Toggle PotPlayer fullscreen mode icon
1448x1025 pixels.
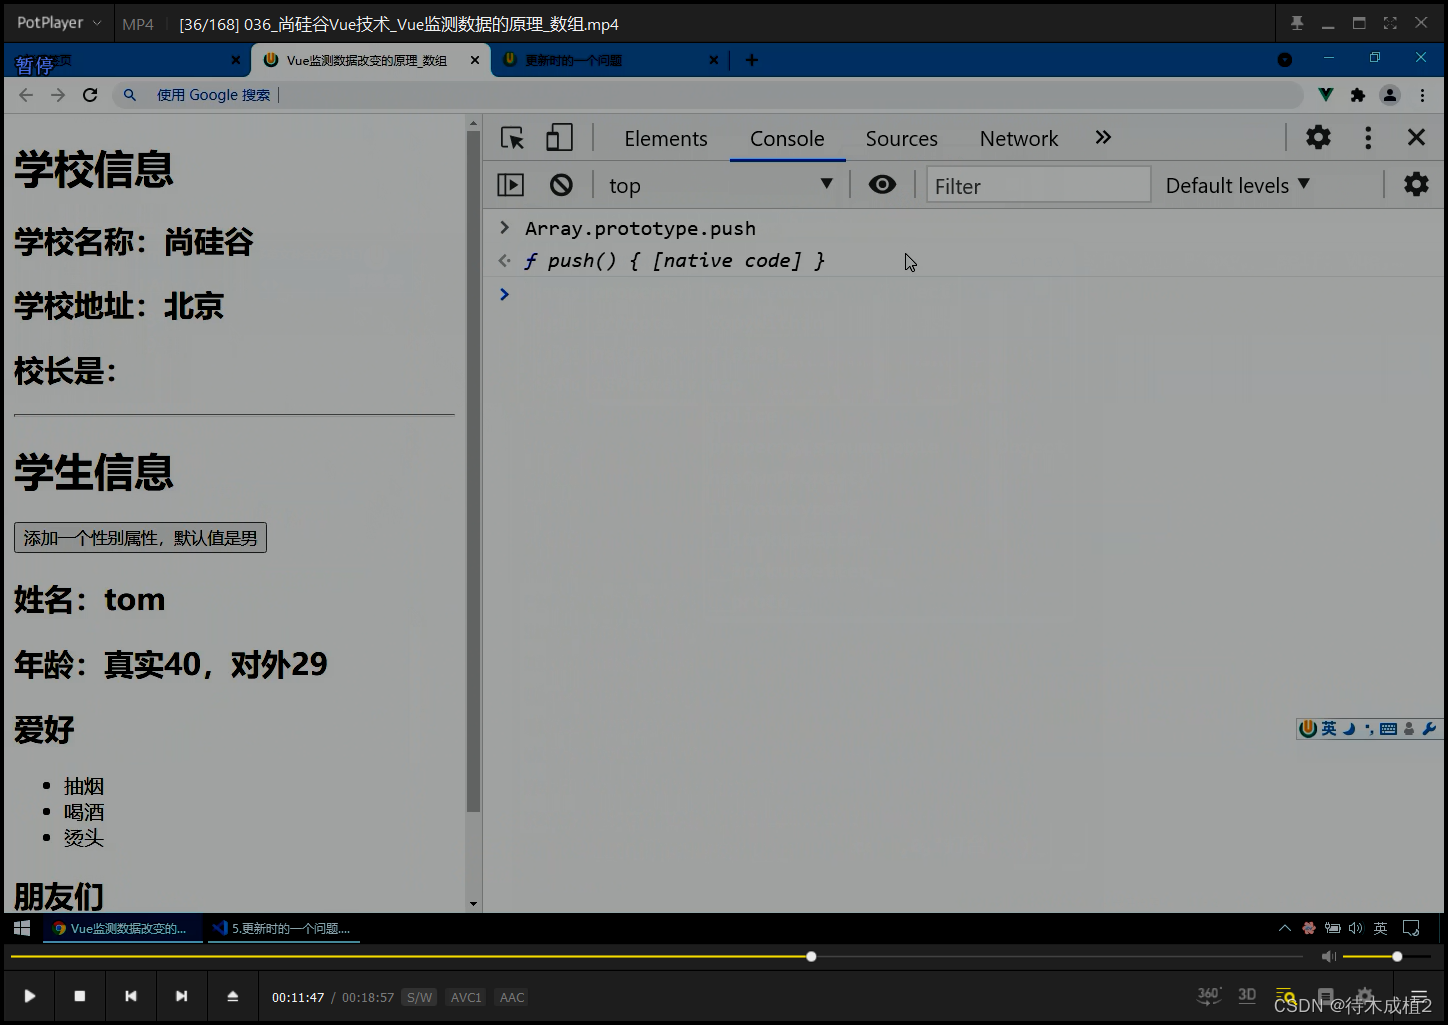(1390, 23)
